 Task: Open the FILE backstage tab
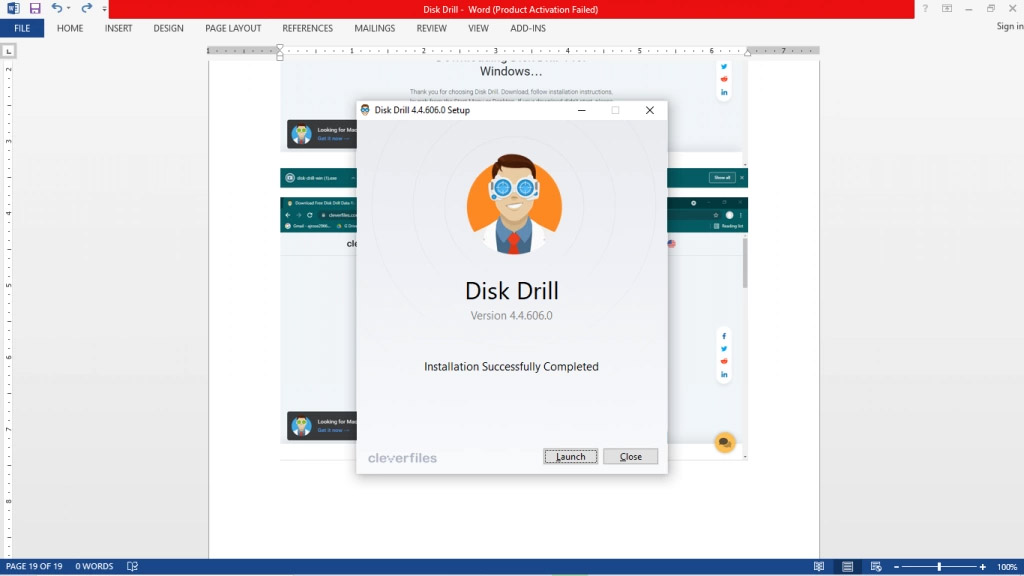click(x=22, y=28)
